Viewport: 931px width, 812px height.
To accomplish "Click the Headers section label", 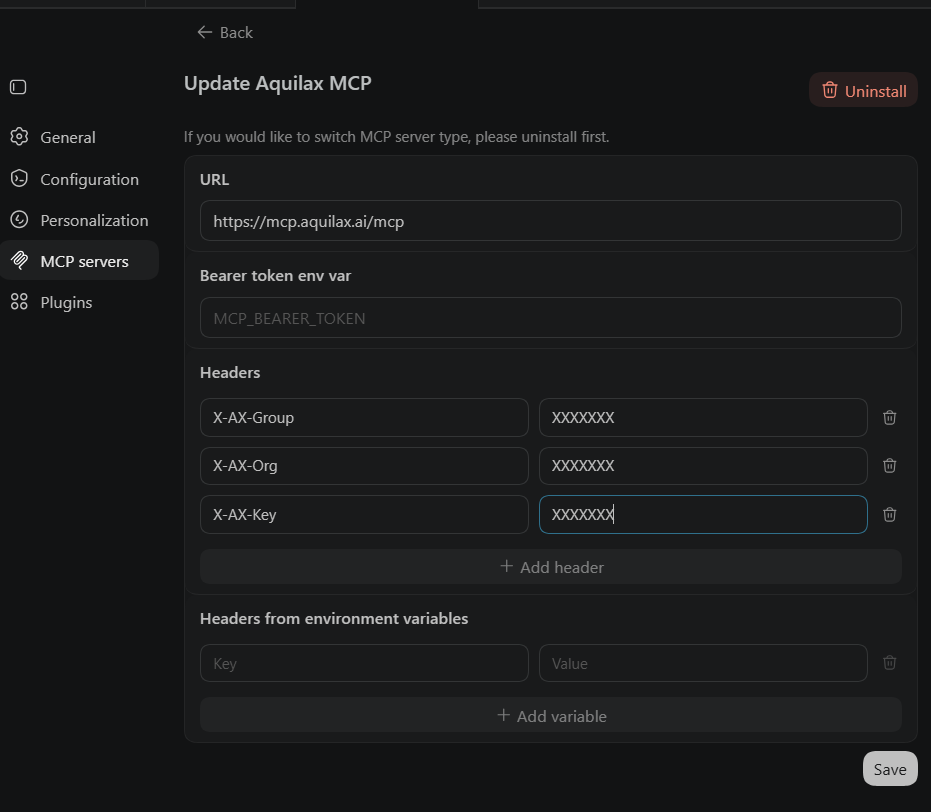I will click(x=230, y=372).
